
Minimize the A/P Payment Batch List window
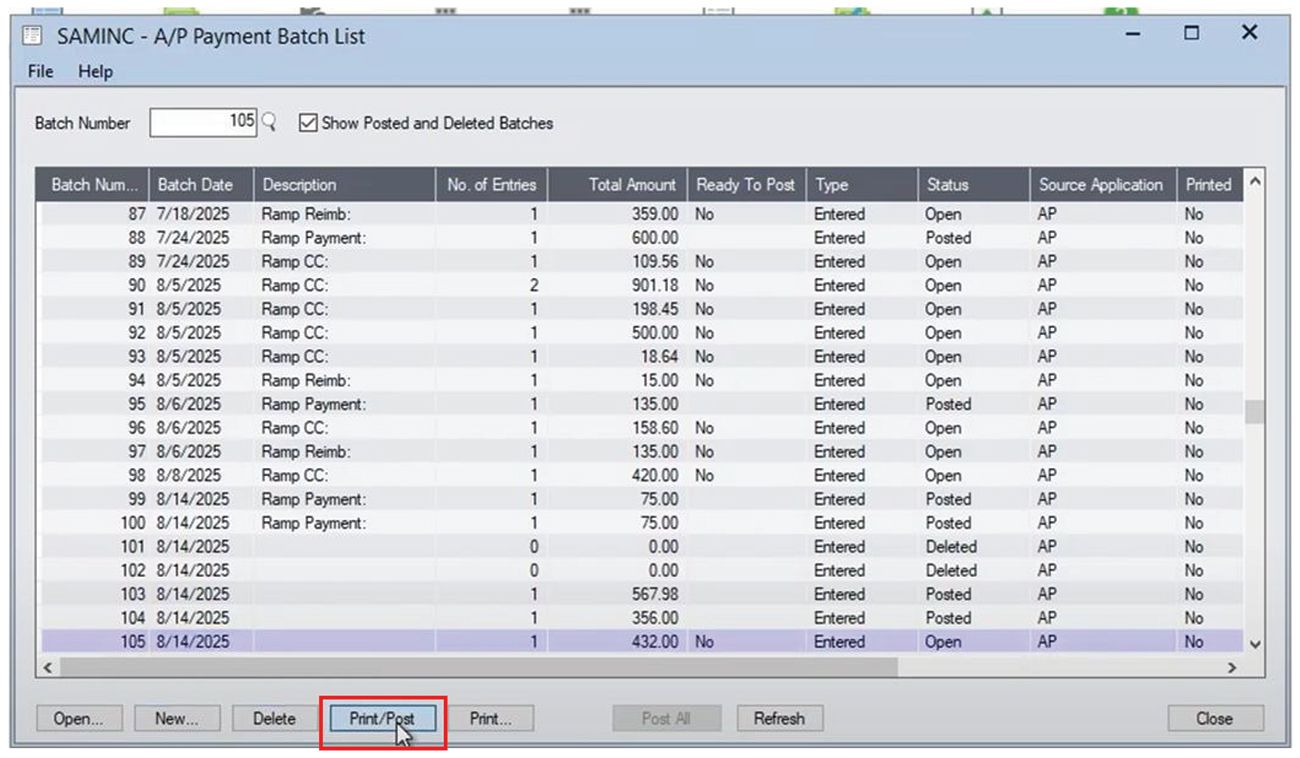tap(1133, 33)
